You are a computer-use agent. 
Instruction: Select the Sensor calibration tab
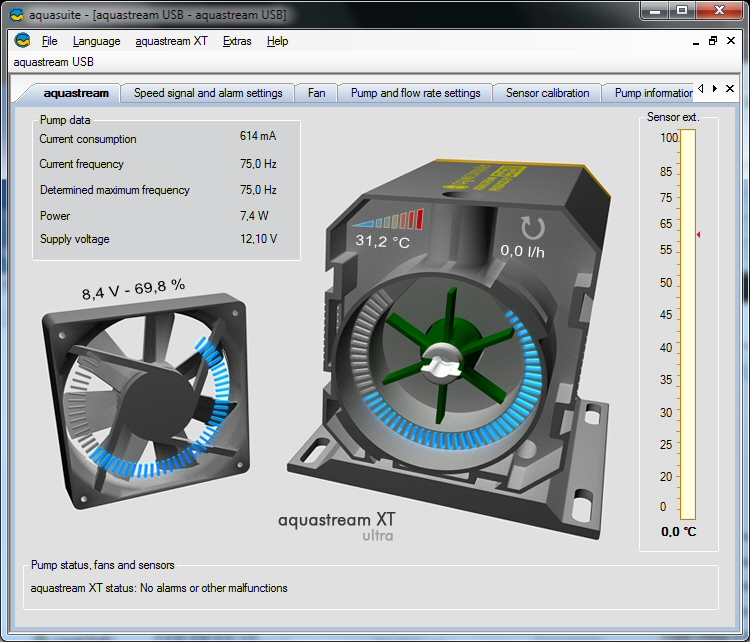click(x=547, y=93)
